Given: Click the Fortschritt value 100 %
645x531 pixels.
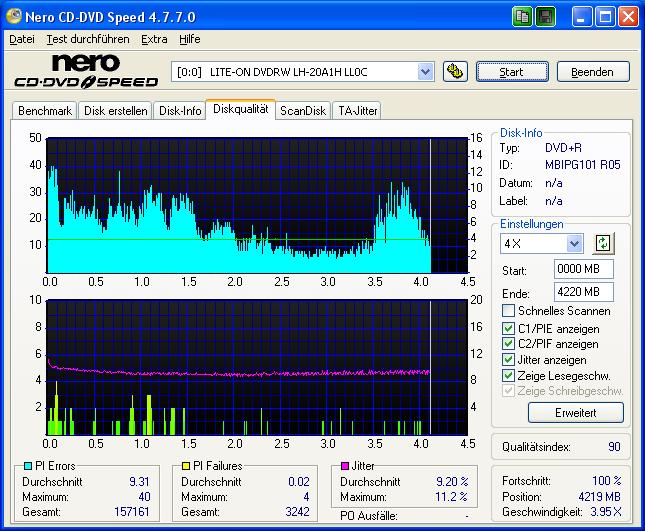Looking at the screenshot, I should (607, 480).
